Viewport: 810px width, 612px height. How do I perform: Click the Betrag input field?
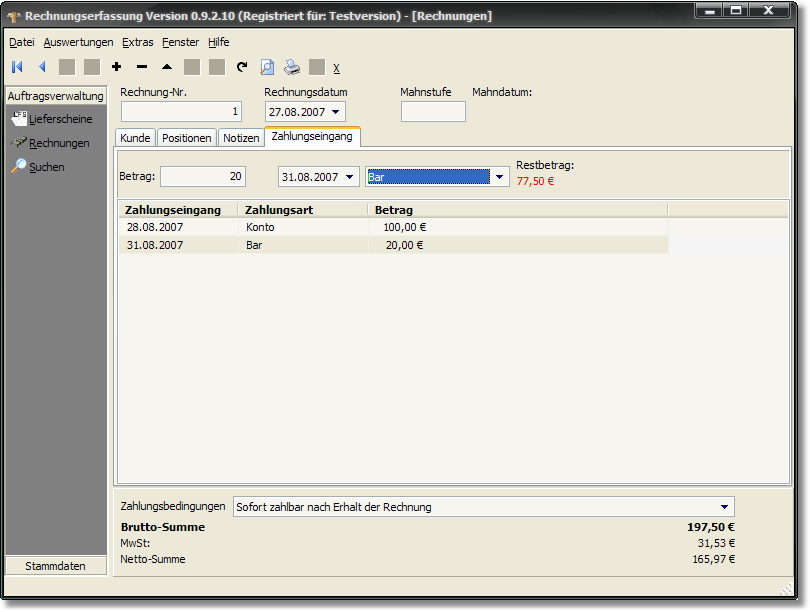(x=203, y=177)
